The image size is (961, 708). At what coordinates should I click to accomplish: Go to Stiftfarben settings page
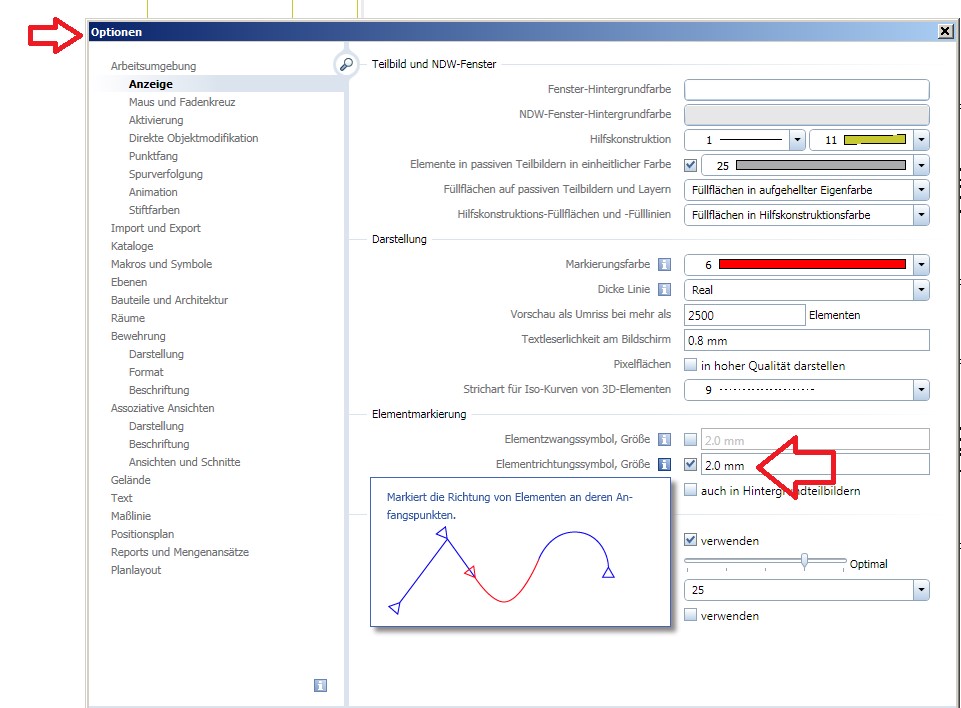click(x=154, y=210)
